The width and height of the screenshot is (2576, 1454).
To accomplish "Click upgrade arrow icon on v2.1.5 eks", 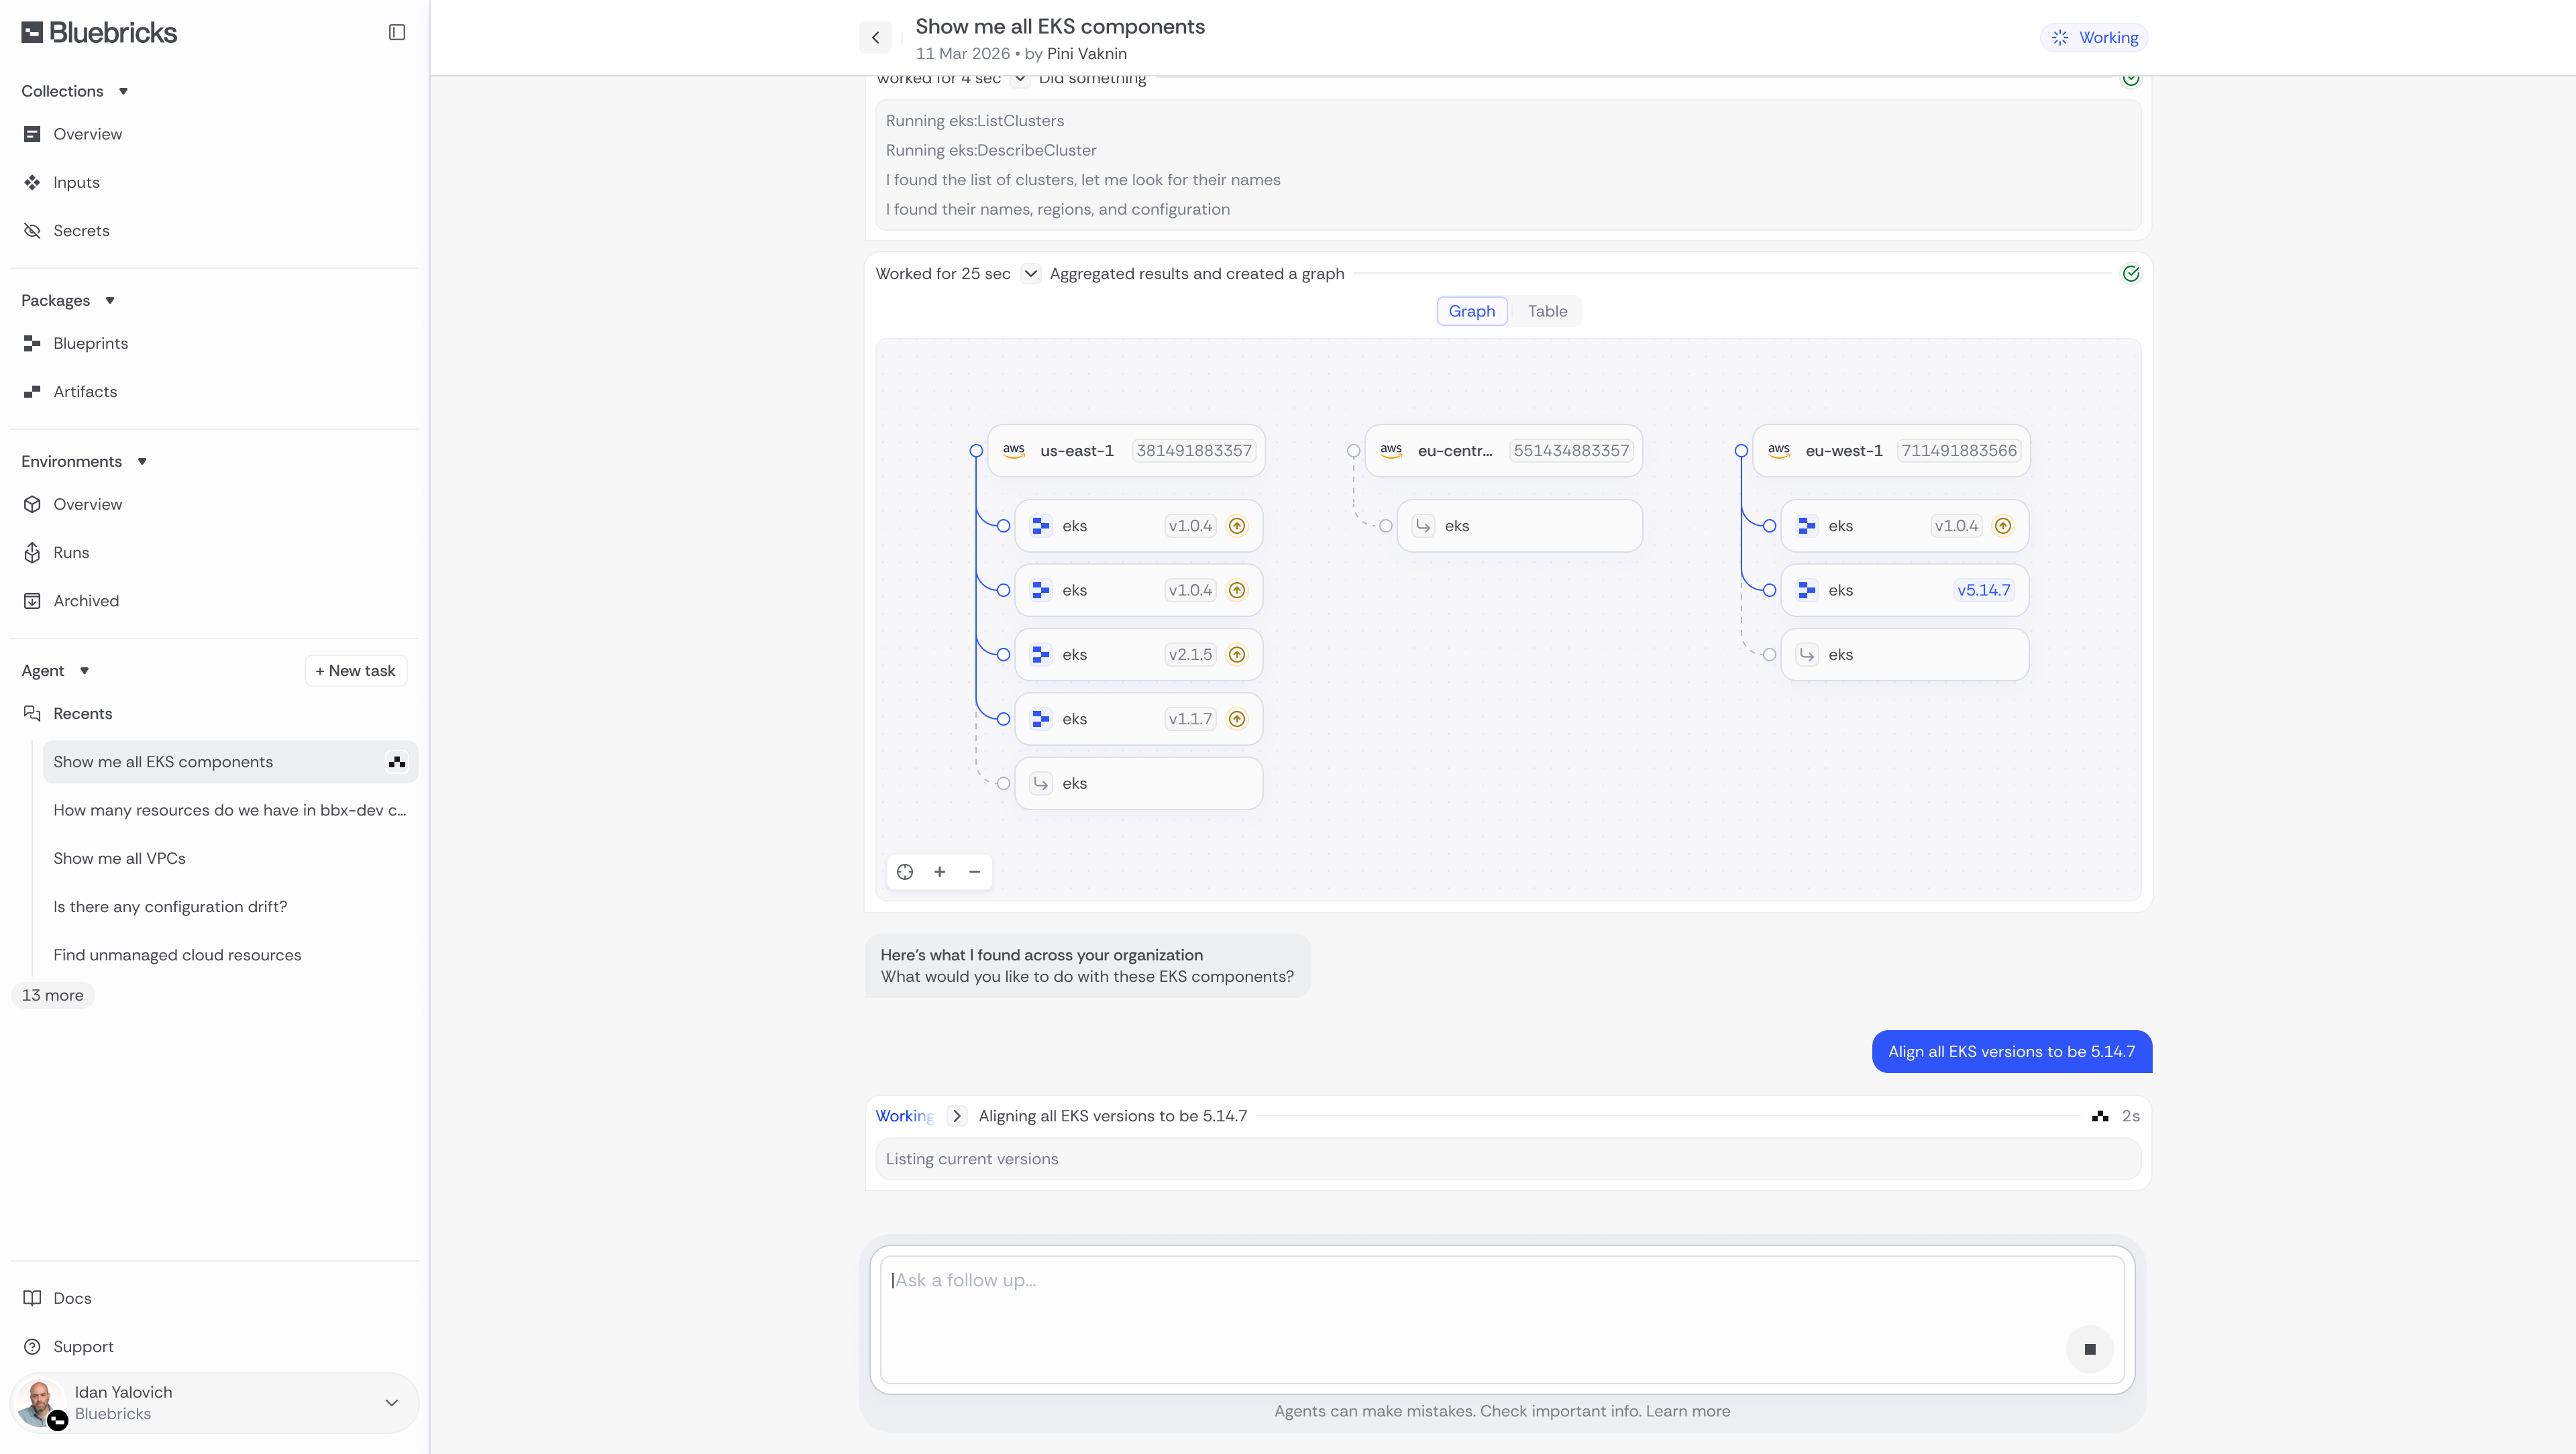I will [x=1237, y=655].
